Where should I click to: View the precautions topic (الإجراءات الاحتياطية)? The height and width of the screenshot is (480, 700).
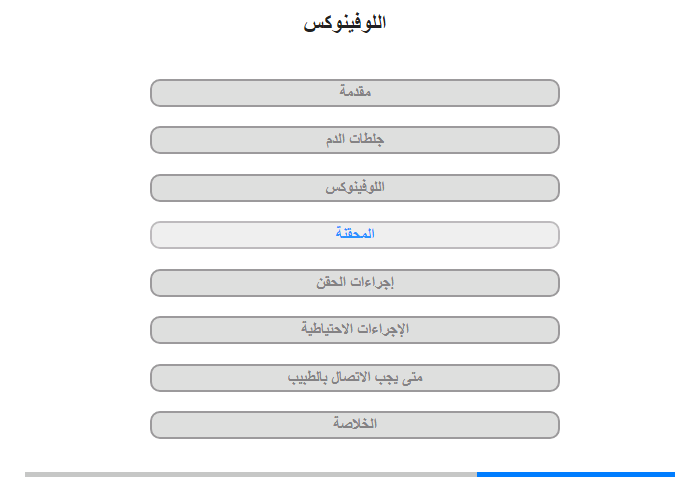[x=355, y=329]
